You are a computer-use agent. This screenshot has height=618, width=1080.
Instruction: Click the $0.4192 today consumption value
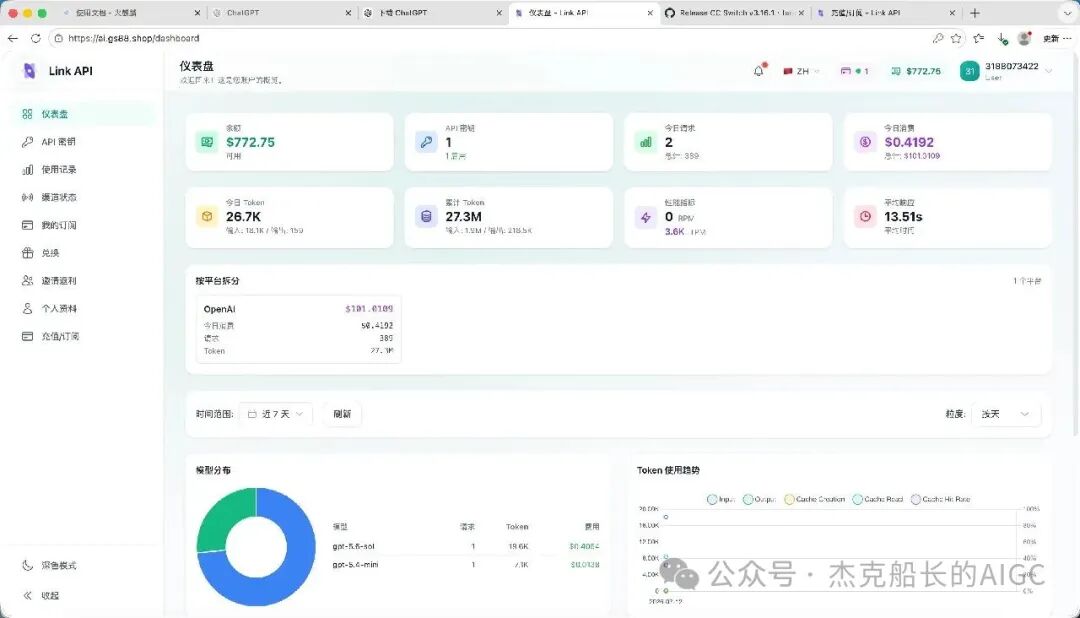coord(909,142)
